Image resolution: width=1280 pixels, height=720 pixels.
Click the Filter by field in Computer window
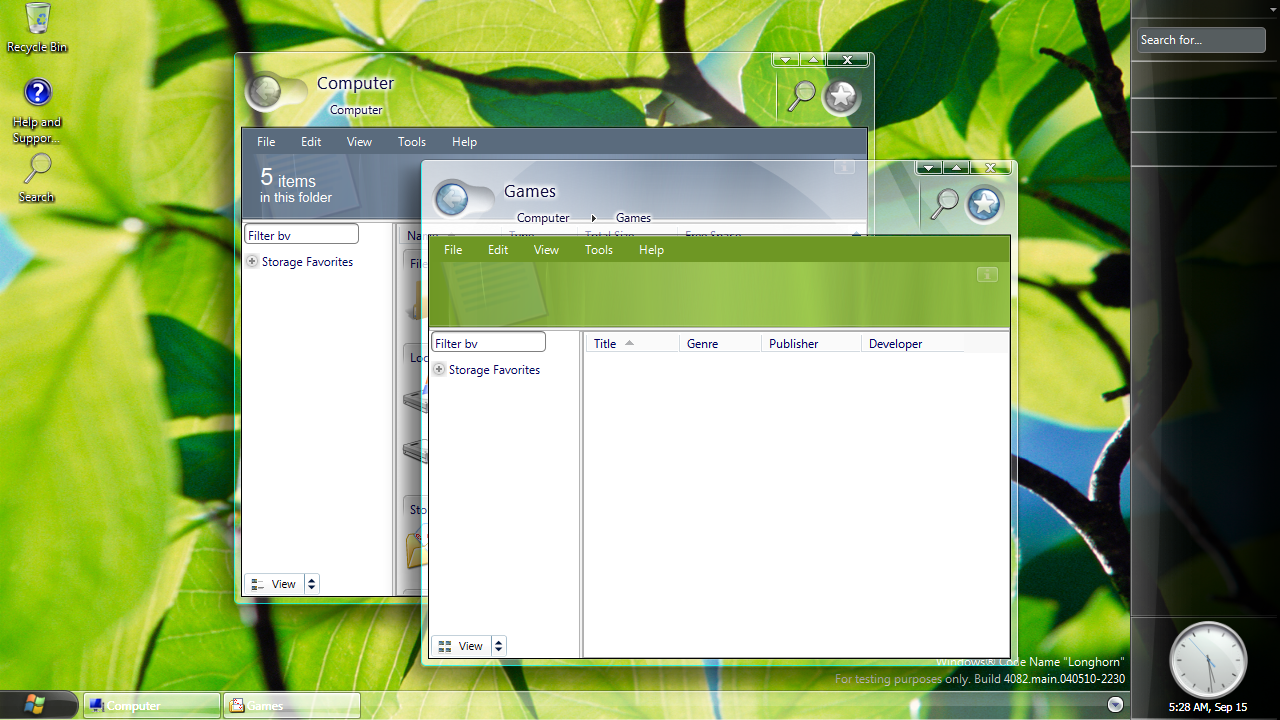(x=301, y=234)
